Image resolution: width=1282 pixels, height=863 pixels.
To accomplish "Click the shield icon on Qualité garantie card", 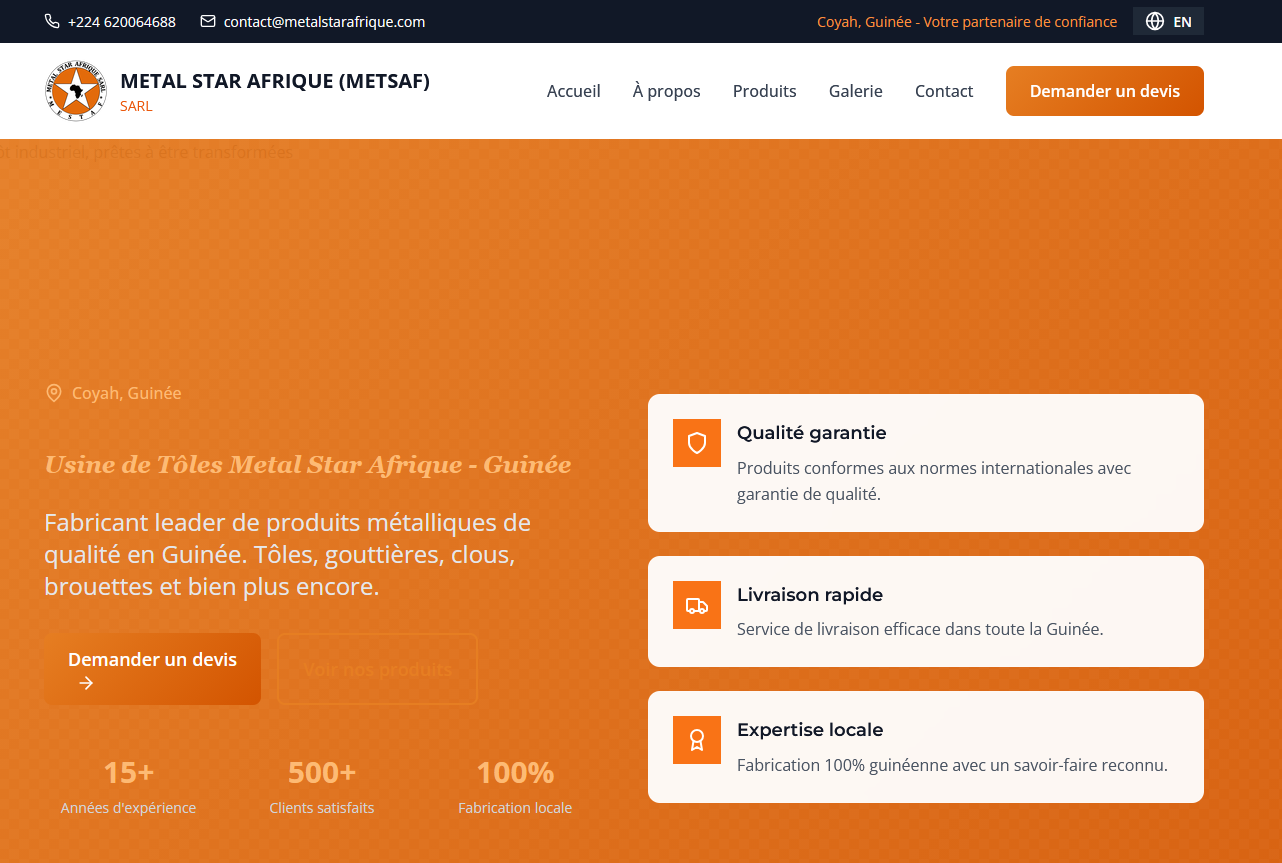I will click(x=697, y=443).
